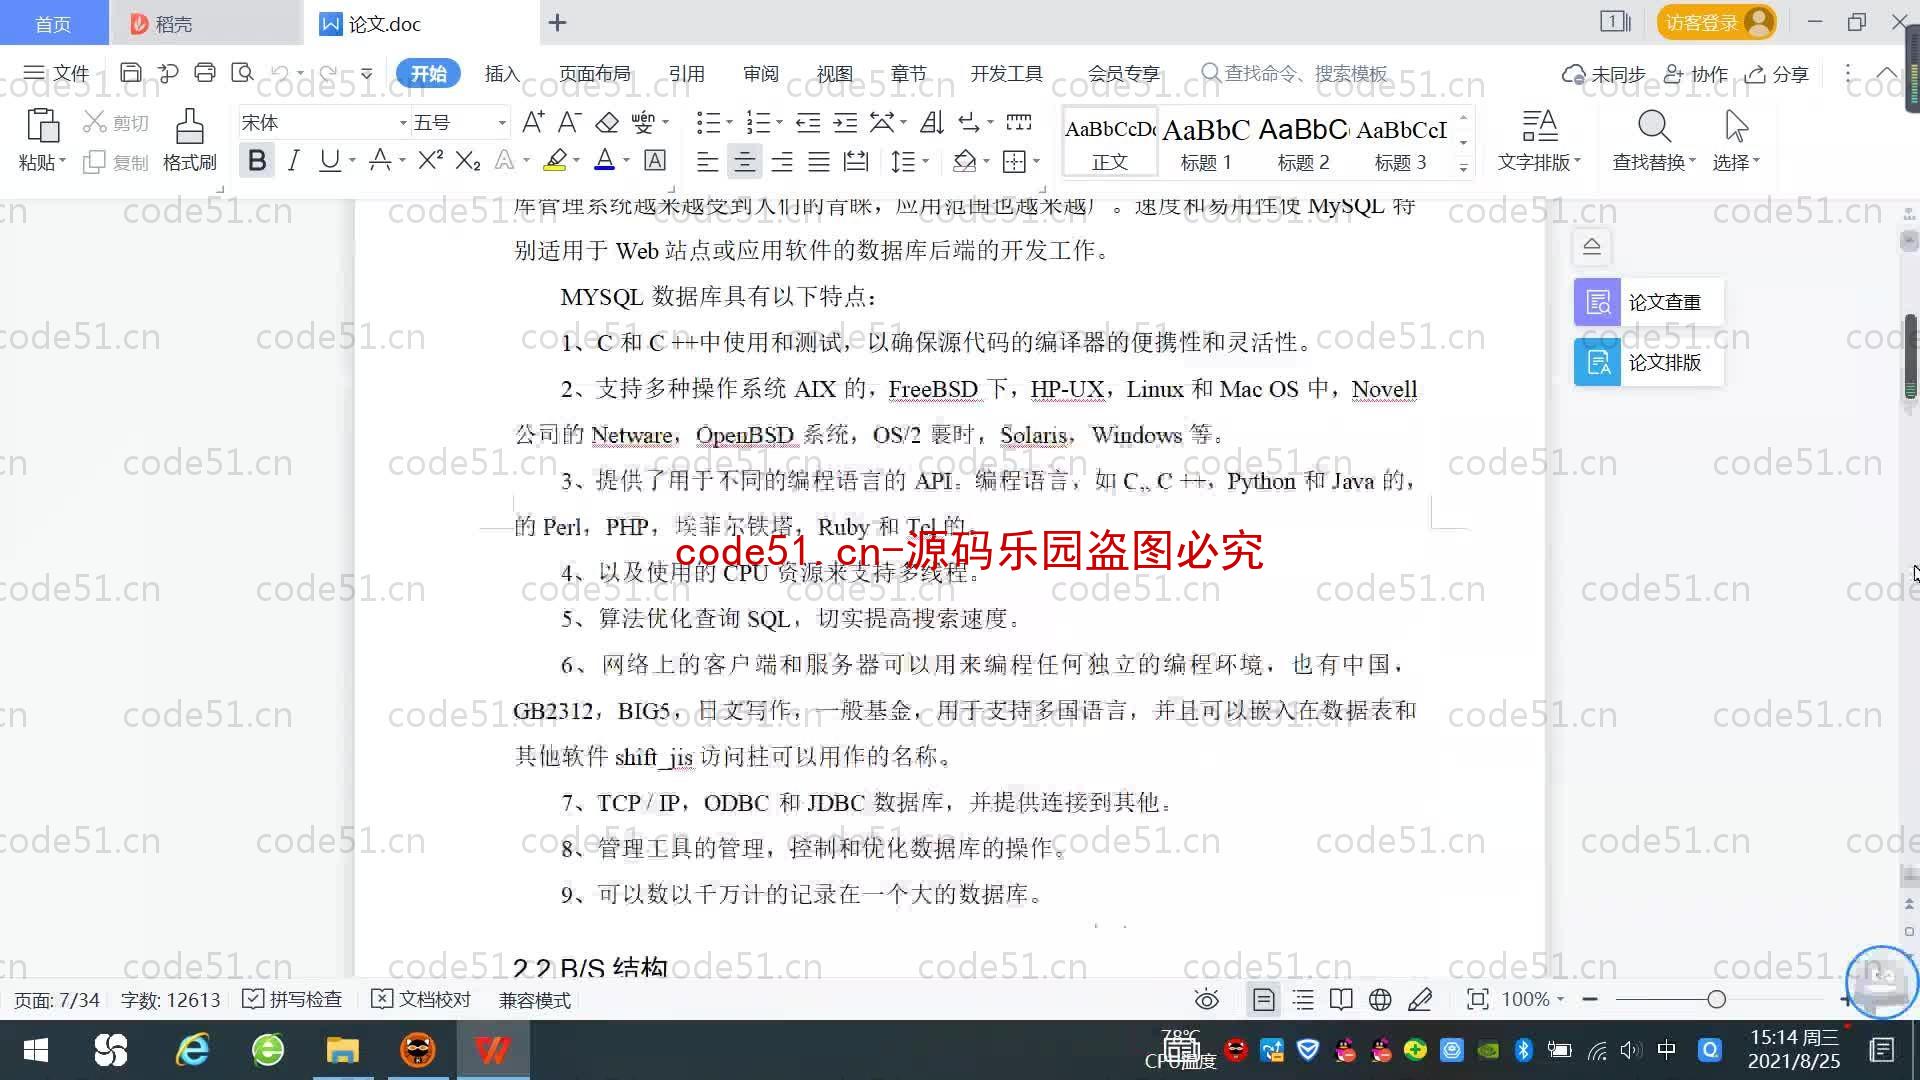Open the WPS app in Windows taskbar
Viewport: 1920px width, 1080px height.
coord(493,1050)
